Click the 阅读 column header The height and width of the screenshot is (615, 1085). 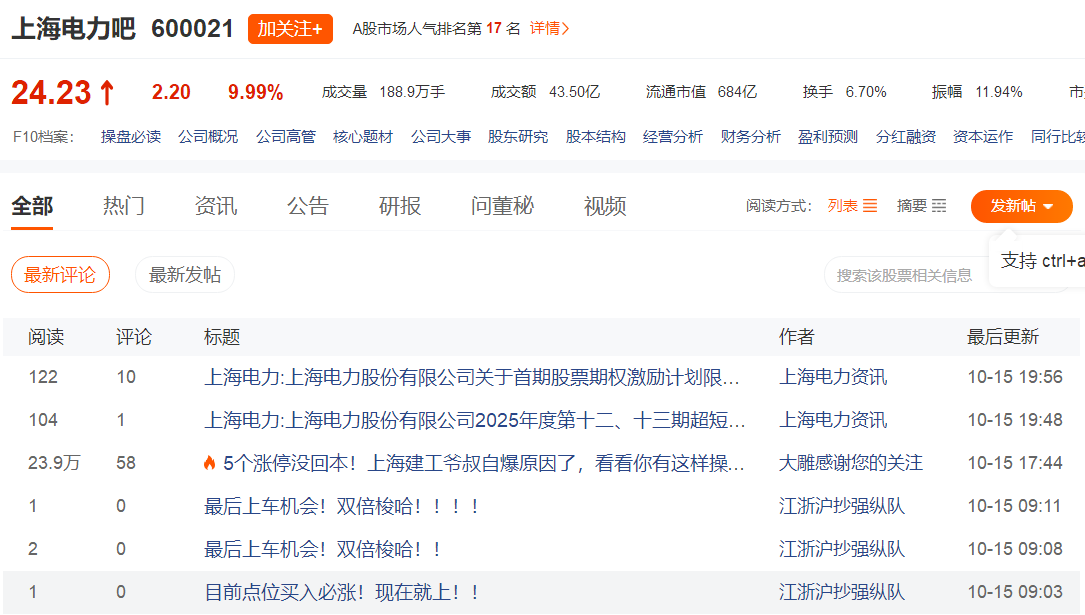click(x=46, y=337)
